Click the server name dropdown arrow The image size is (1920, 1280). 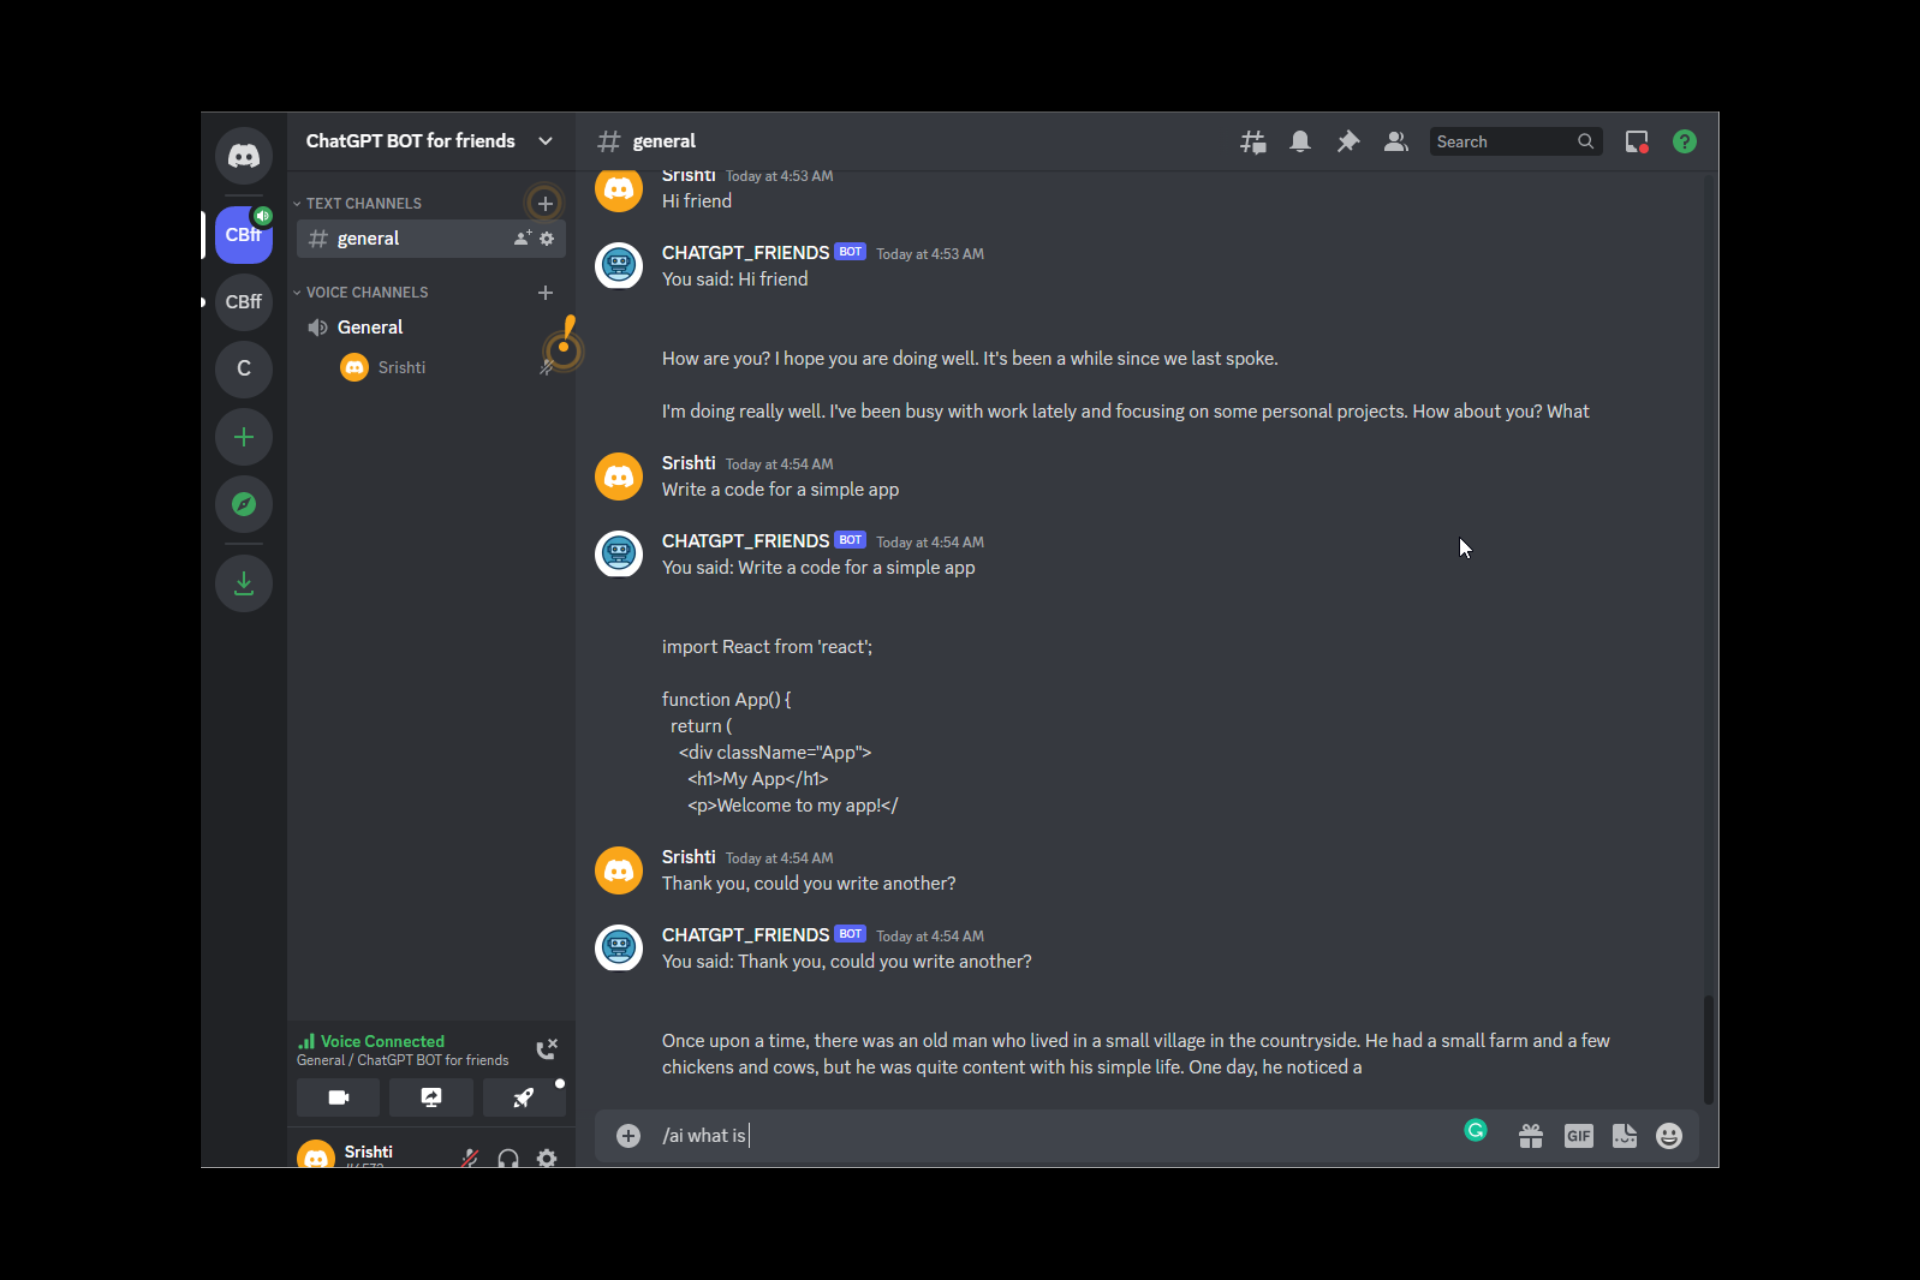544,140
